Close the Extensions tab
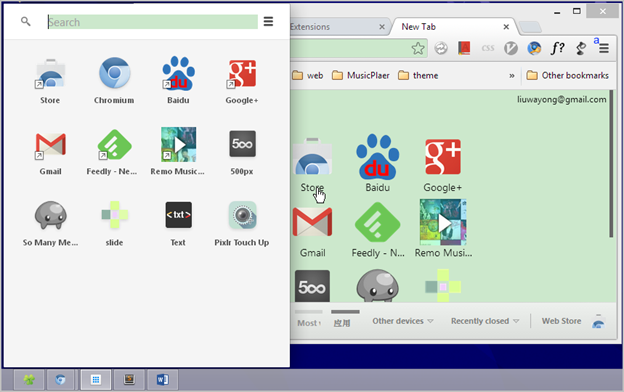This screenshot has height=392, width=624. point(382,27)
